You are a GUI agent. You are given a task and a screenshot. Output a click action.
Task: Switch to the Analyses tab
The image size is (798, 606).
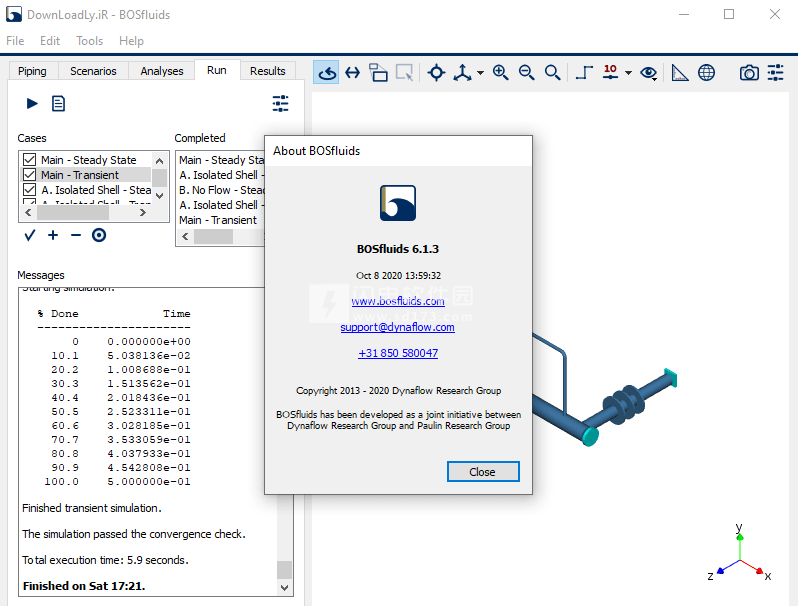pos(162,71)
